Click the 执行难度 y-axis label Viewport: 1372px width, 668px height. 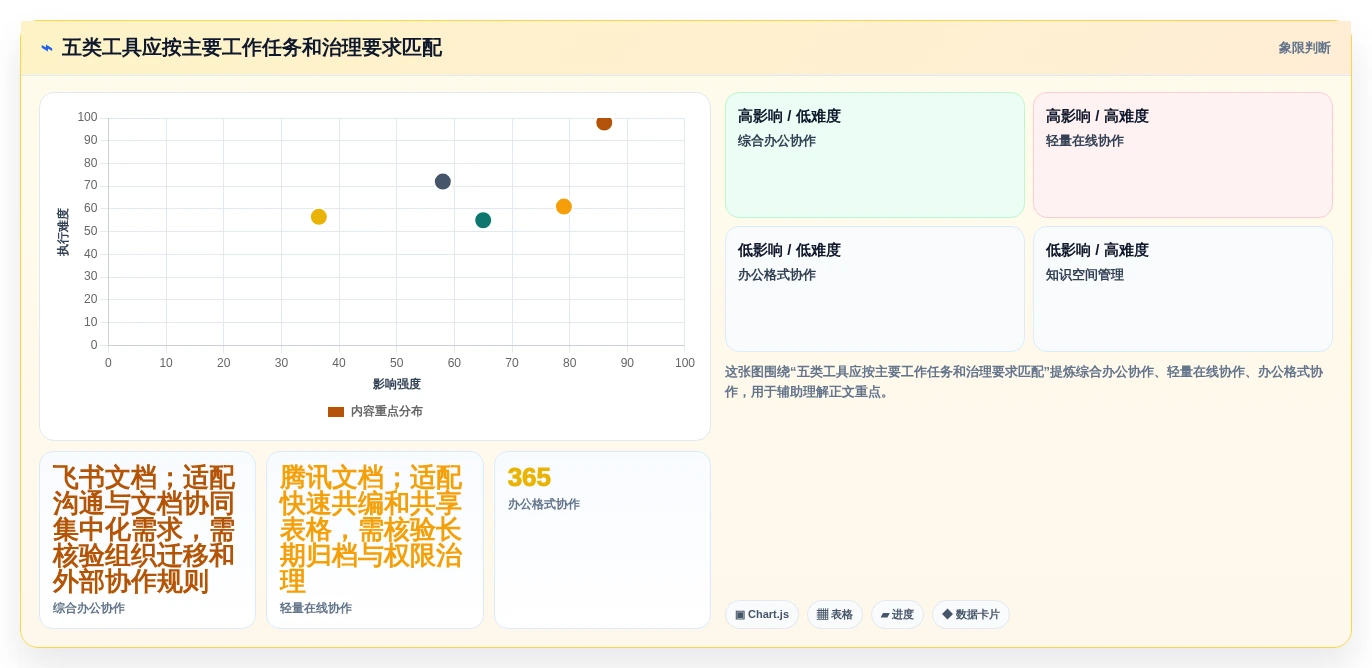[x=63, y=232]
